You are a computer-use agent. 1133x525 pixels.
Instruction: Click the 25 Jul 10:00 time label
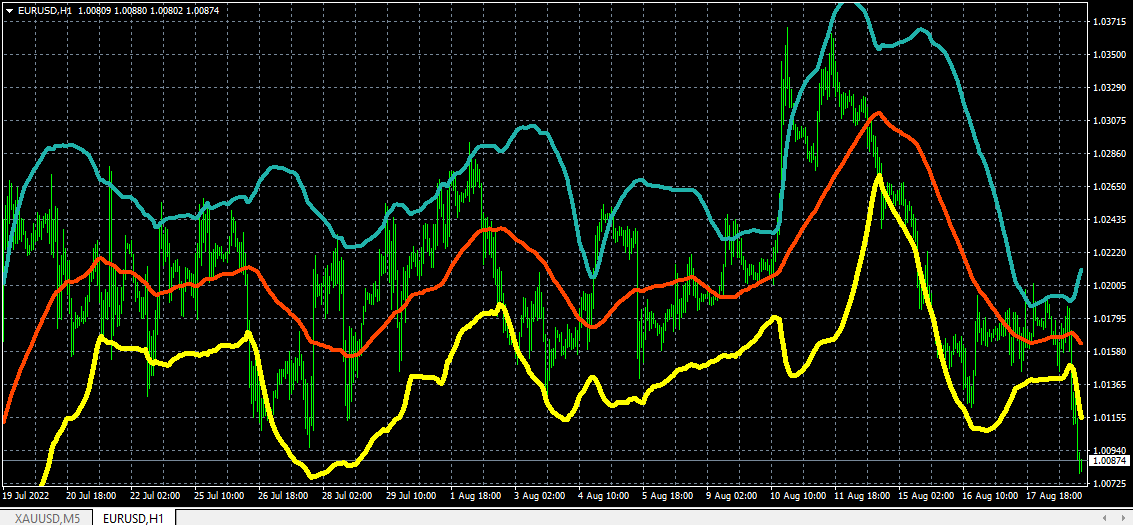pyautogui.click(x=220, y=496)
